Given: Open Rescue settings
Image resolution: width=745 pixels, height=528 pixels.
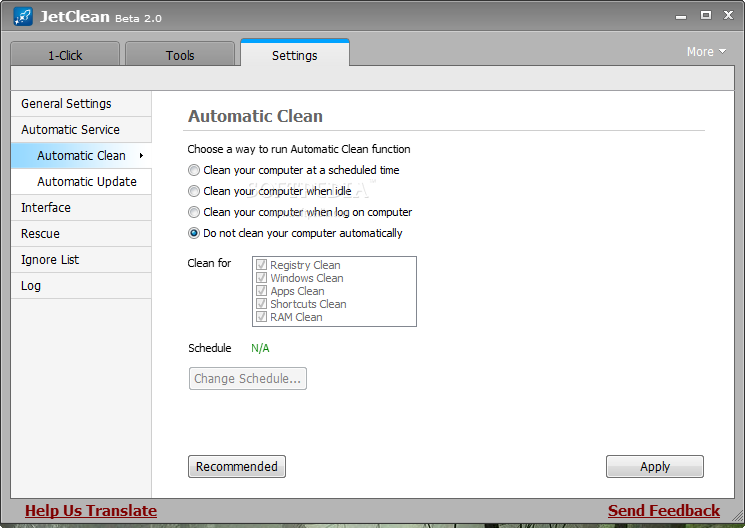Looking at the screenshot, I should click(81, 233).
